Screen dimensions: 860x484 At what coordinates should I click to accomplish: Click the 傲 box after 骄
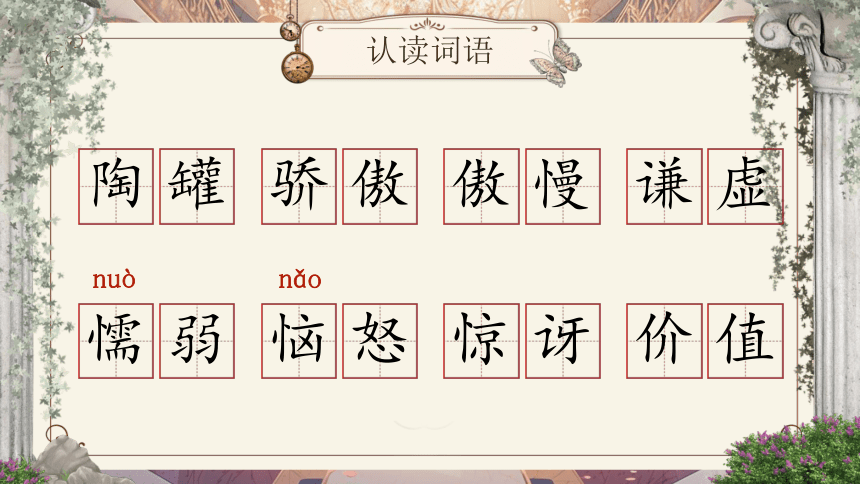pyautogui.click(x=380, y=187)
